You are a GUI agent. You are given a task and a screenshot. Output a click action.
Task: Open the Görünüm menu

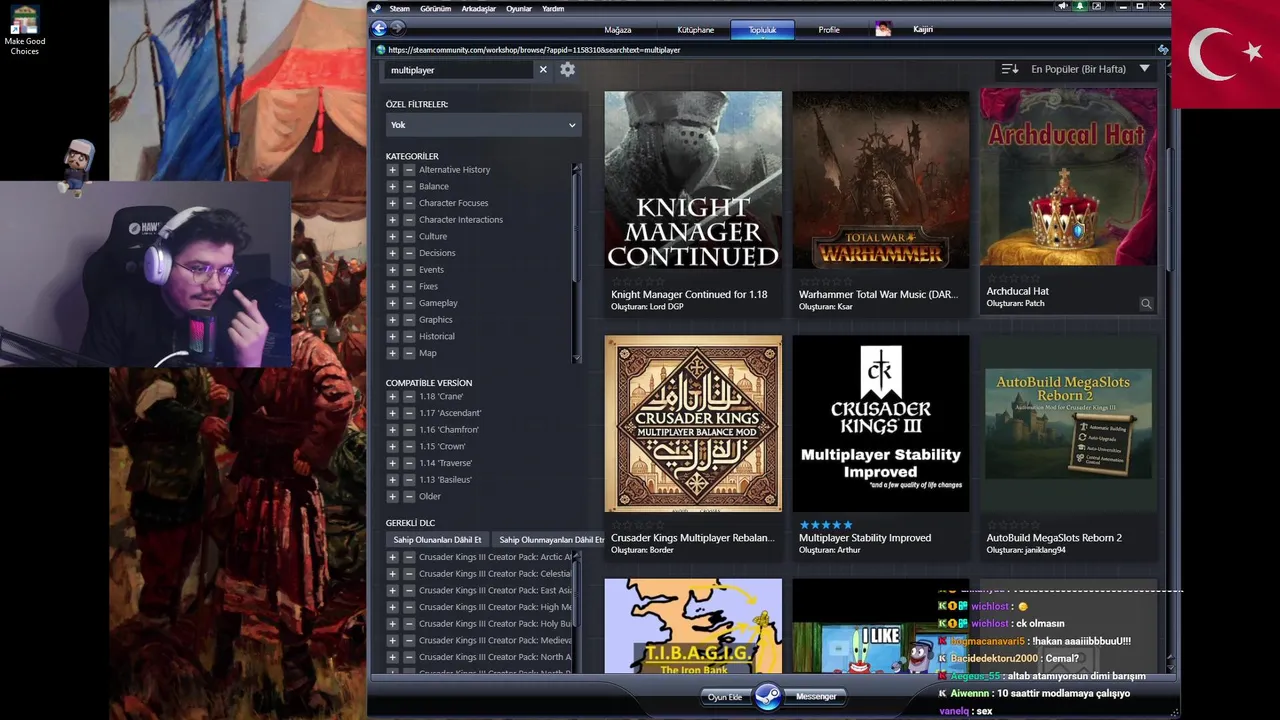tap(435, 8)
